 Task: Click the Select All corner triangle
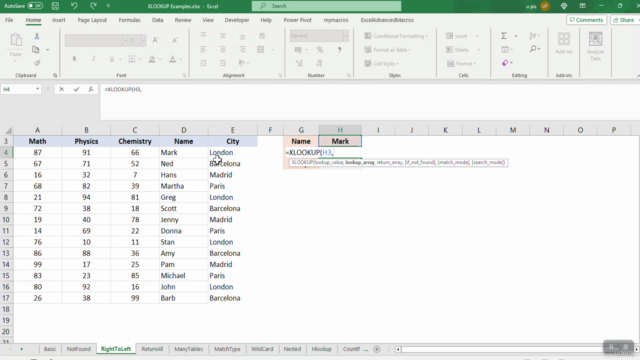(8, 130)
